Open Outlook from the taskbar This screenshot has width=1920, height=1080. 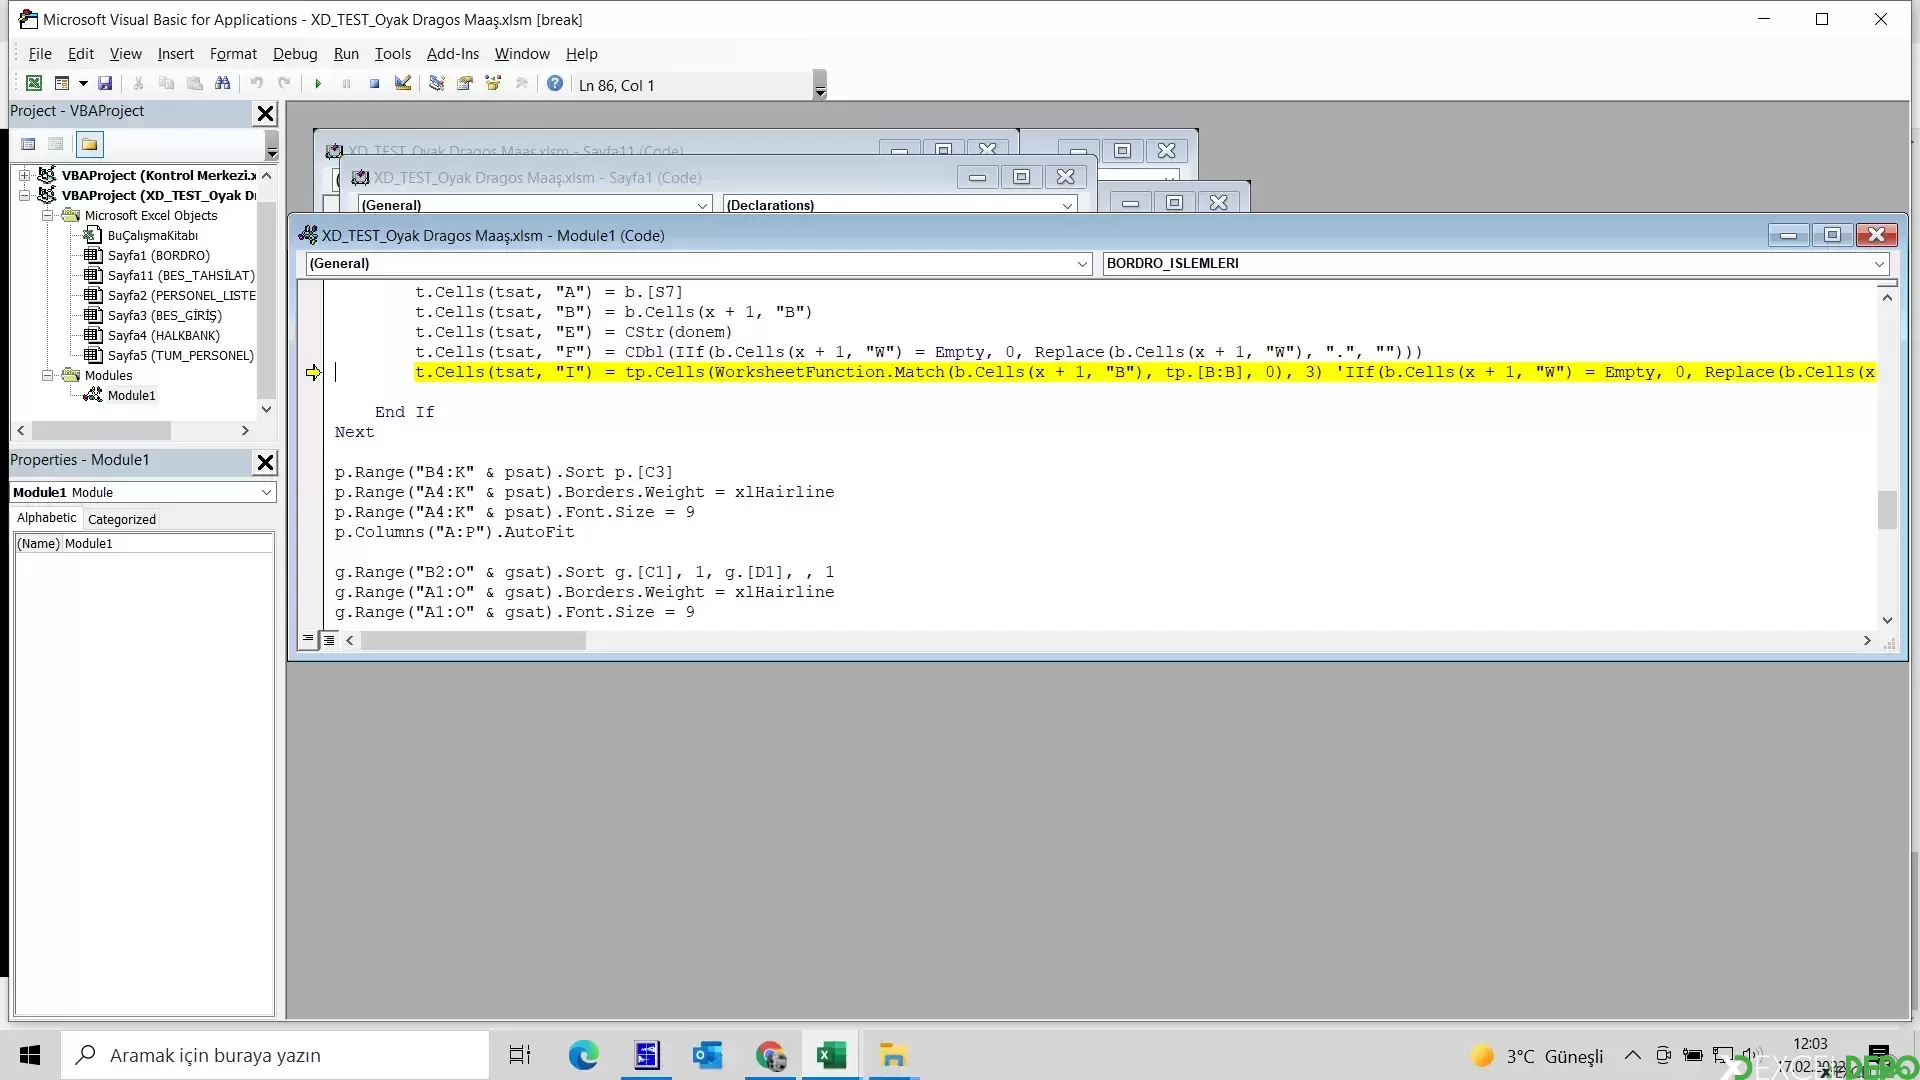point(708,1055)
